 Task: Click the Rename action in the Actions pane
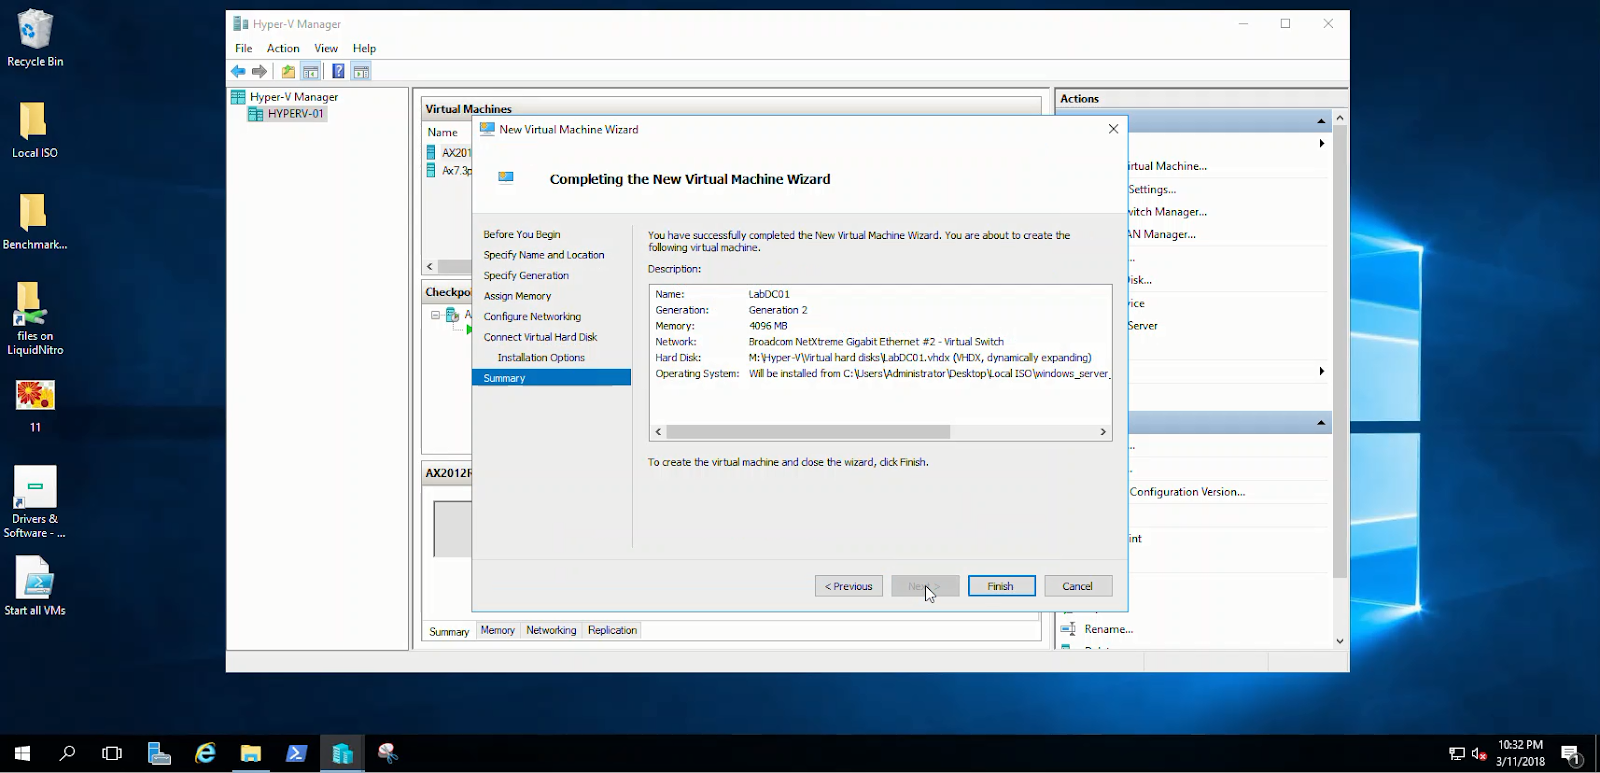point(1108,629)
